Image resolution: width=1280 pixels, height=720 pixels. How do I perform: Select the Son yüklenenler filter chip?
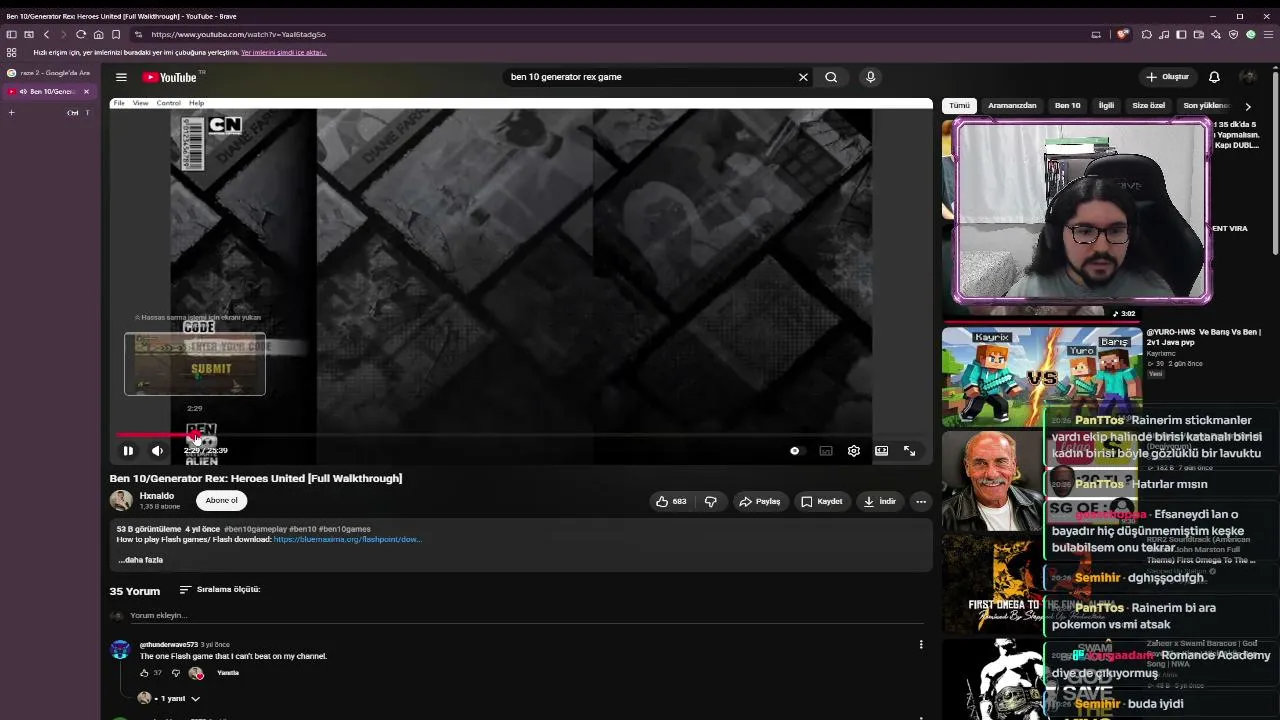1206,105
